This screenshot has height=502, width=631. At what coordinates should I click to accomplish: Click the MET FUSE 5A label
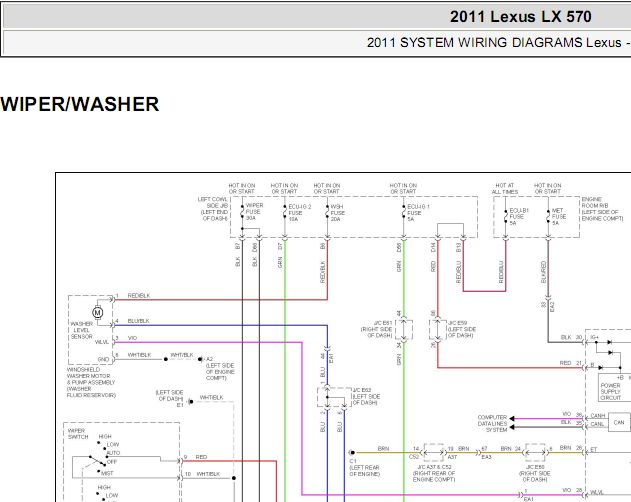558,217
